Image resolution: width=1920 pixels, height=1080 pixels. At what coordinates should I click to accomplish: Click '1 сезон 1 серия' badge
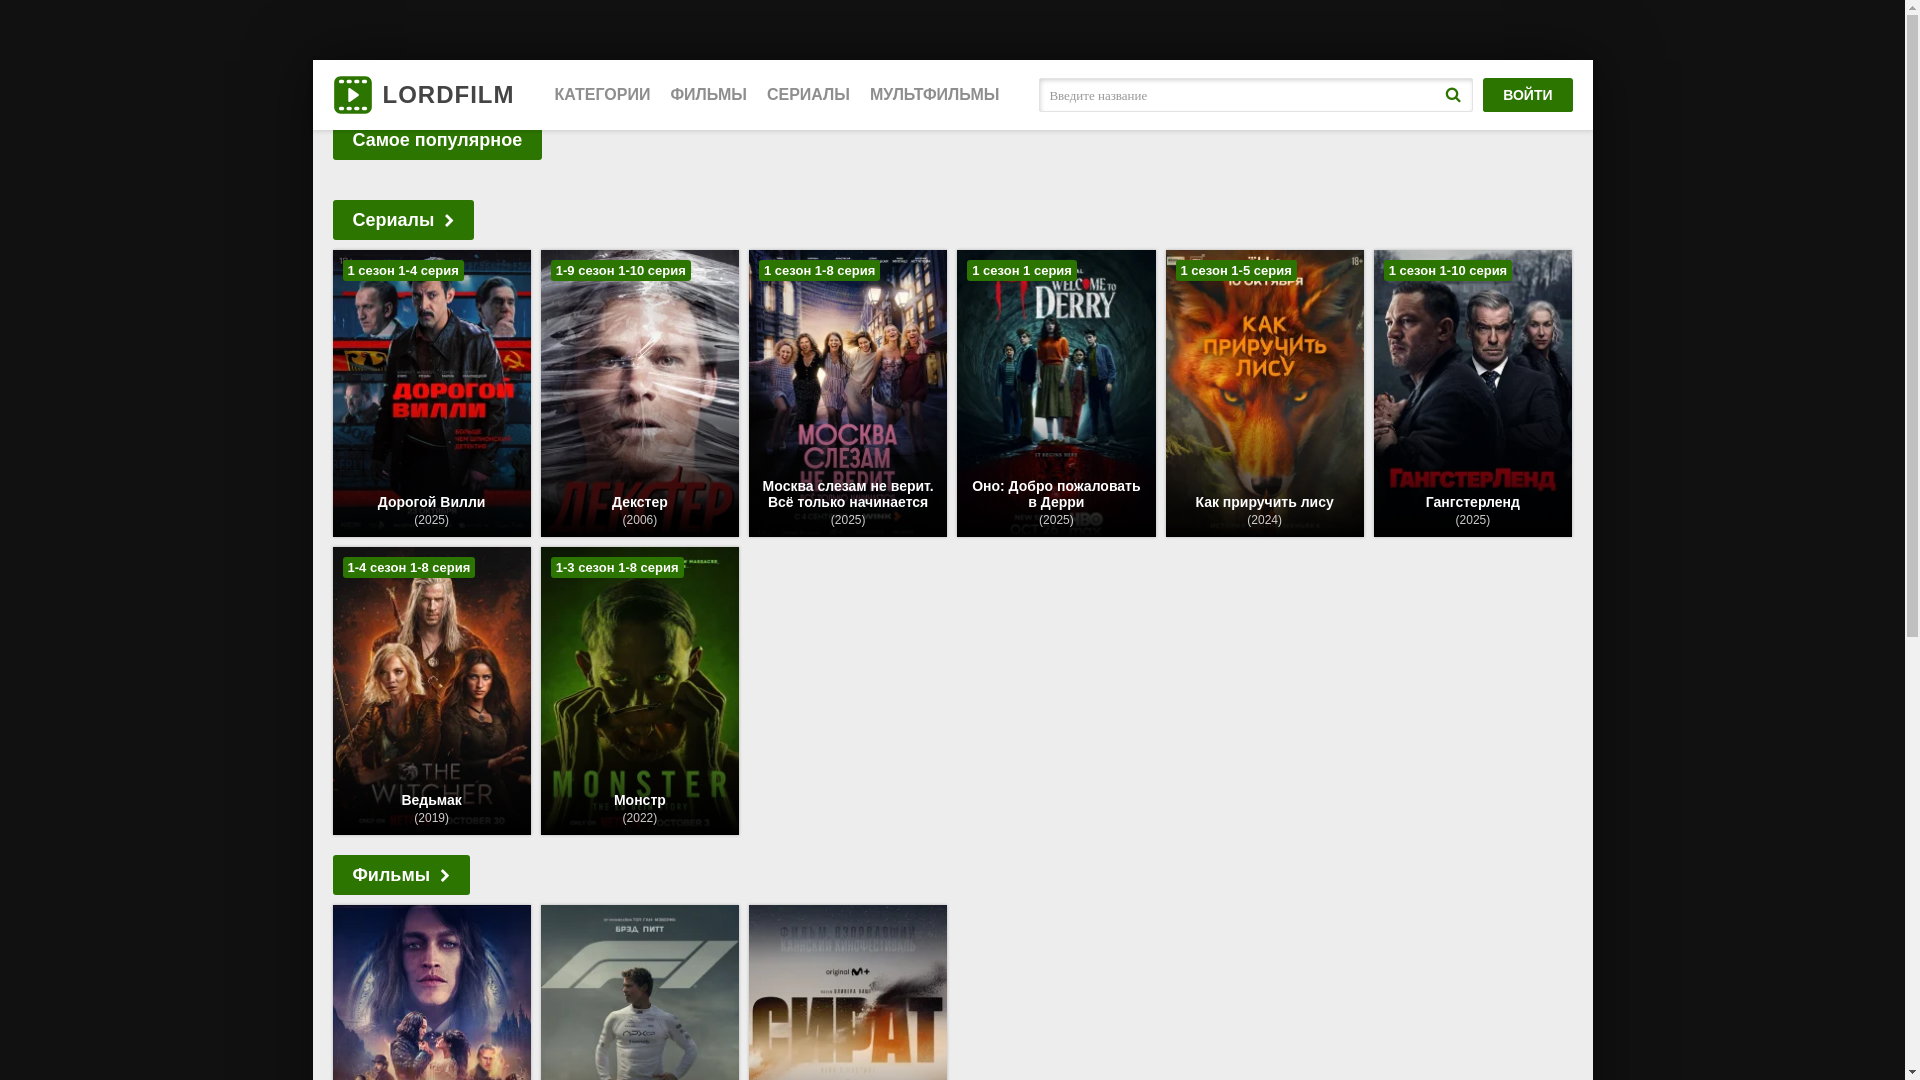[x=1022, y=271]
